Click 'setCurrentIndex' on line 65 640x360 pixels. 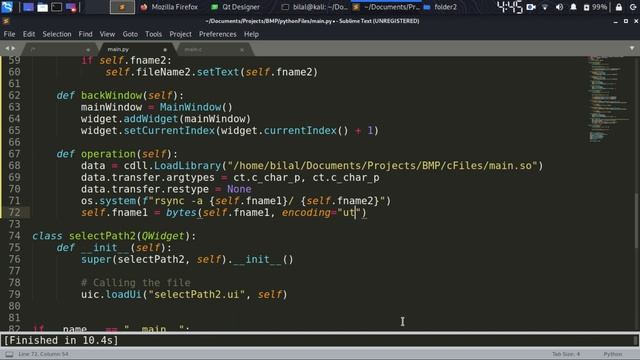click(169, 131)
